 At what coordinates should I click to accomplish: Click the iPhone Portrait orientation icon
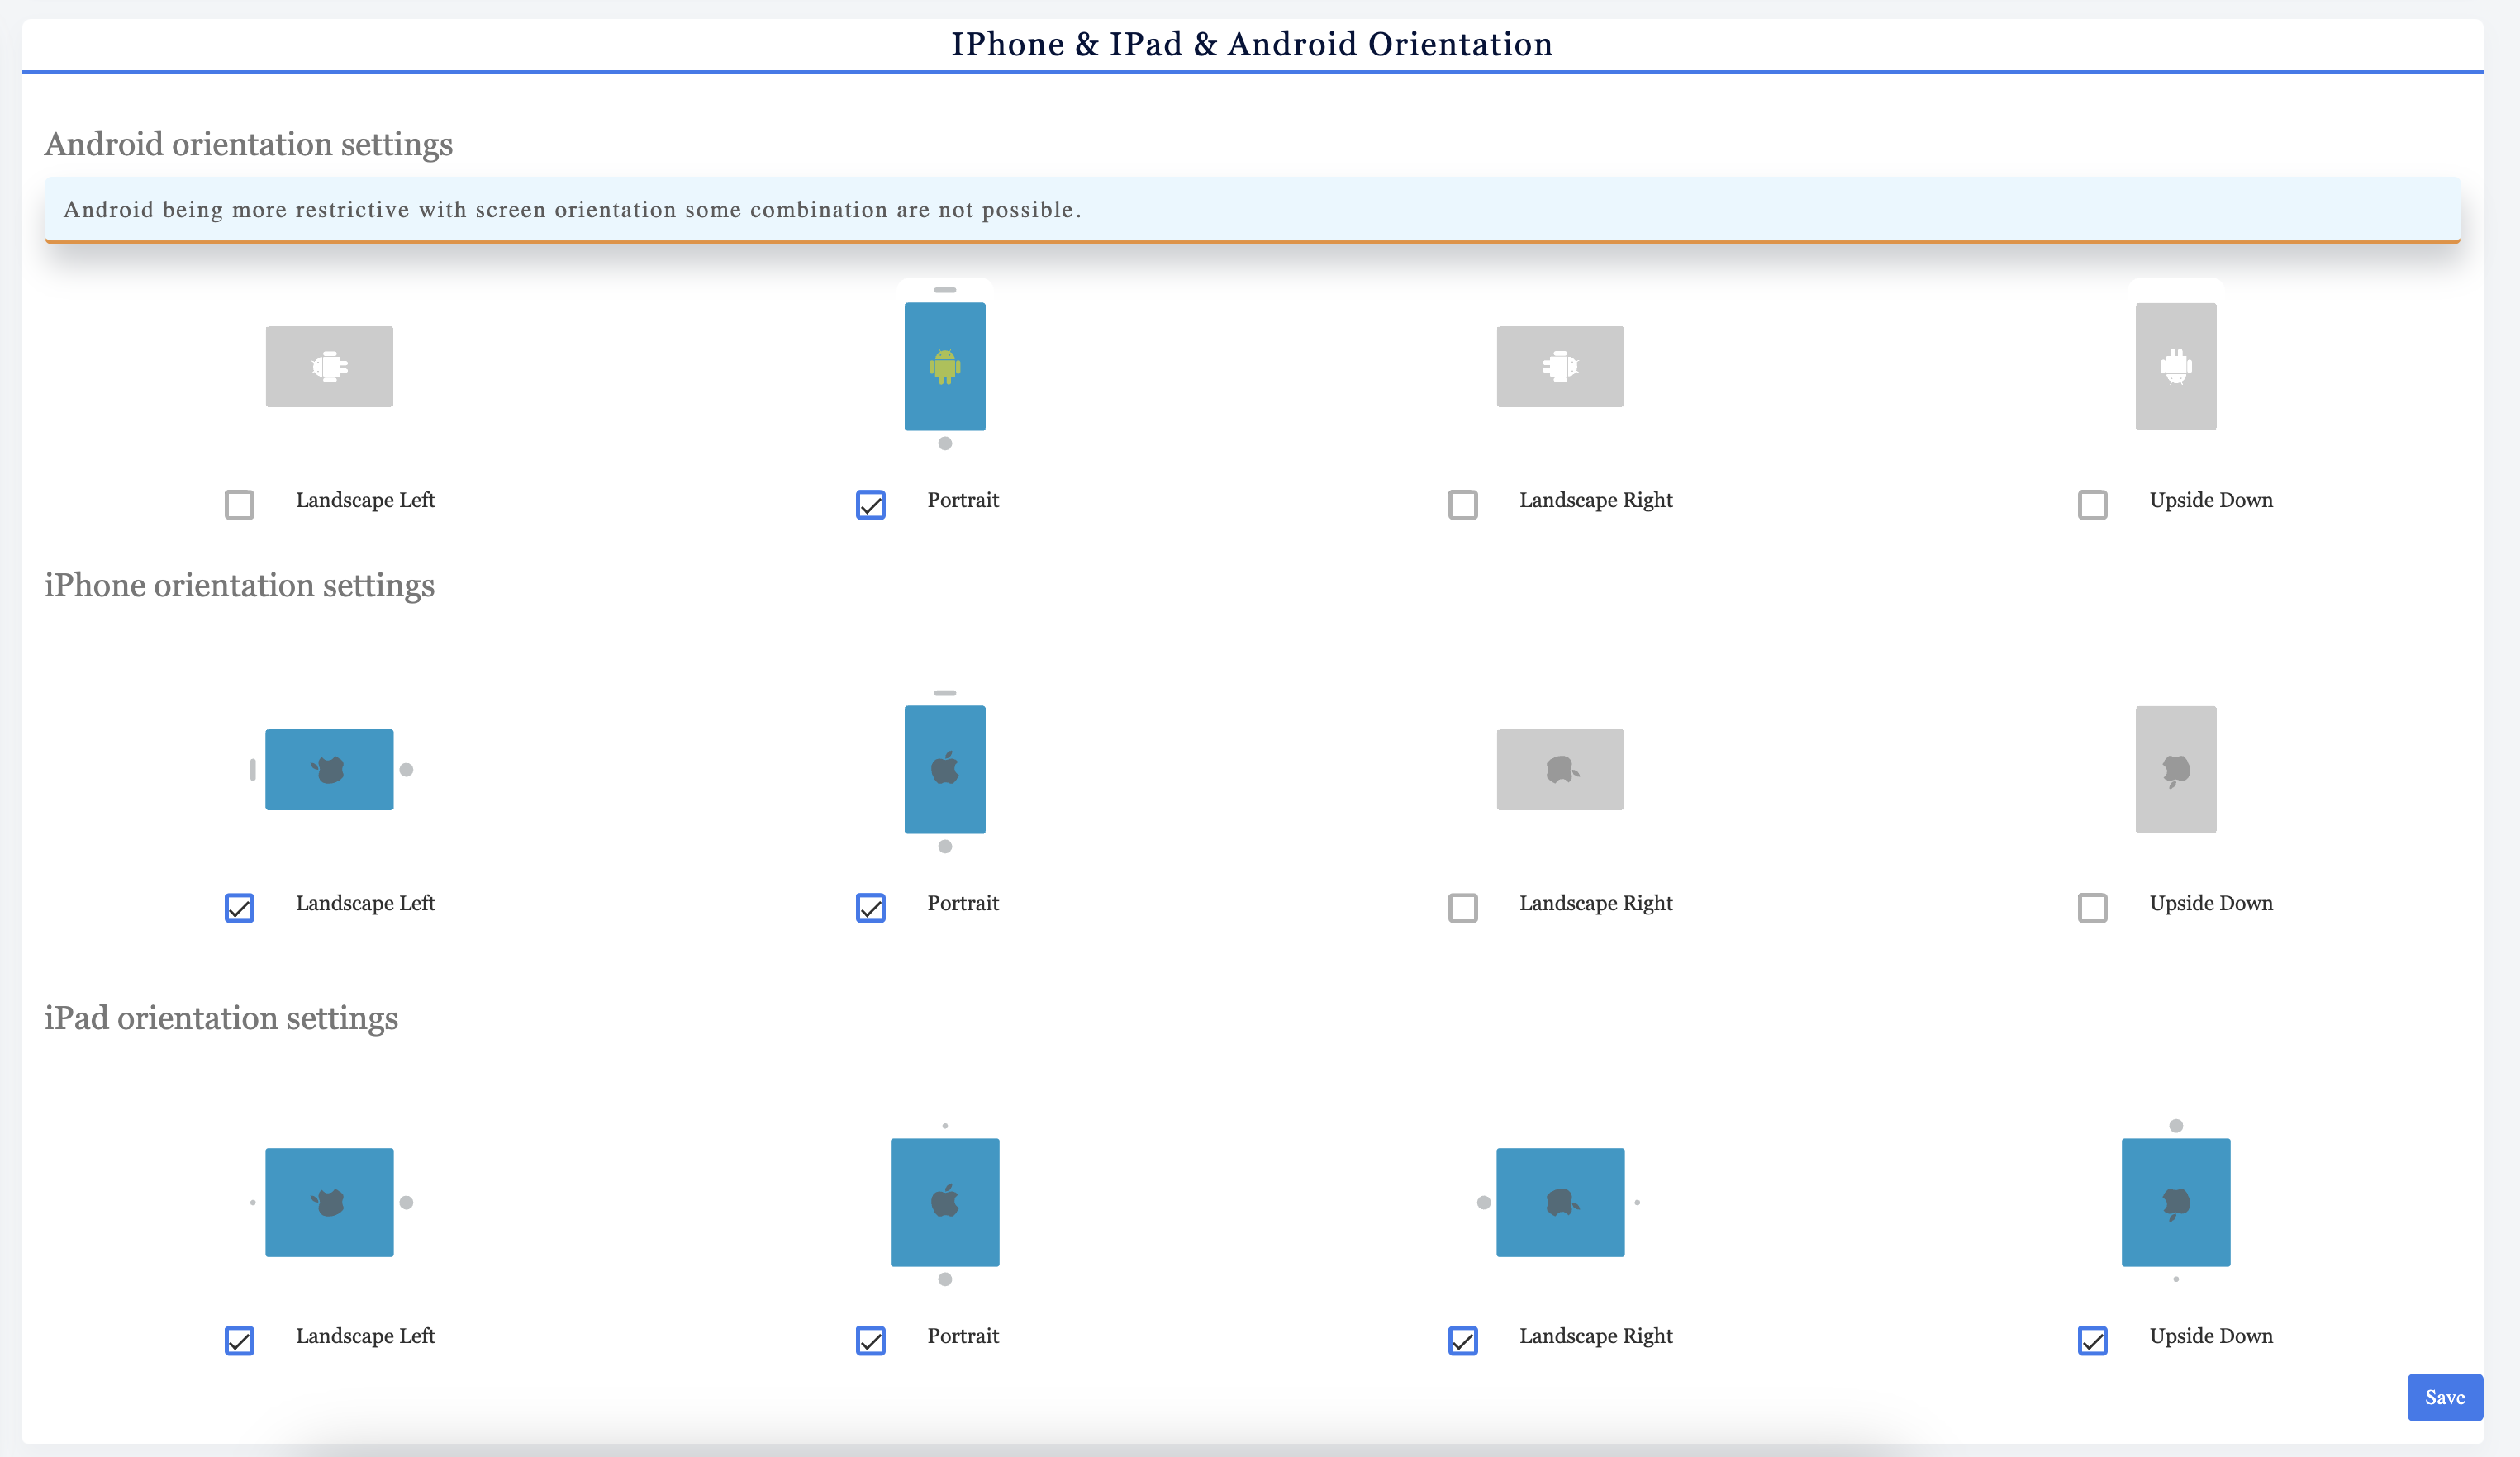(944, 769)
